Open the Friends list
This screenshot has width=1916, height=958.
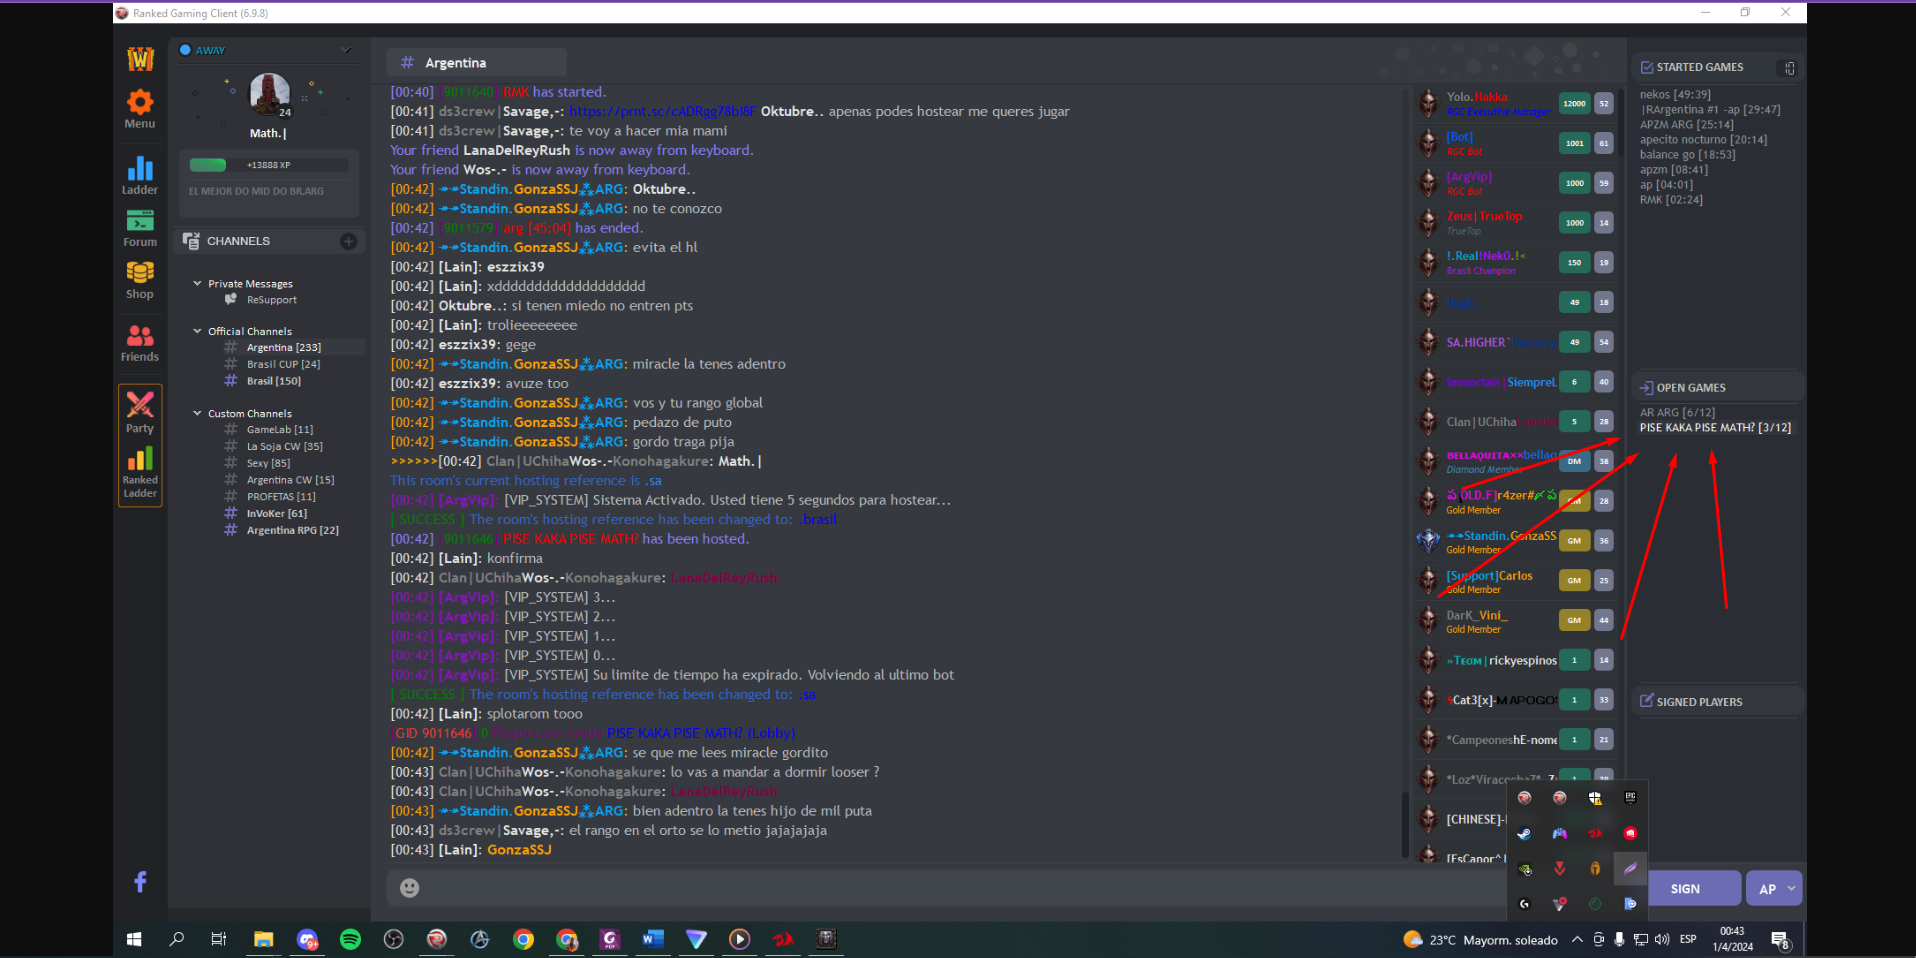tap(140, 343)
